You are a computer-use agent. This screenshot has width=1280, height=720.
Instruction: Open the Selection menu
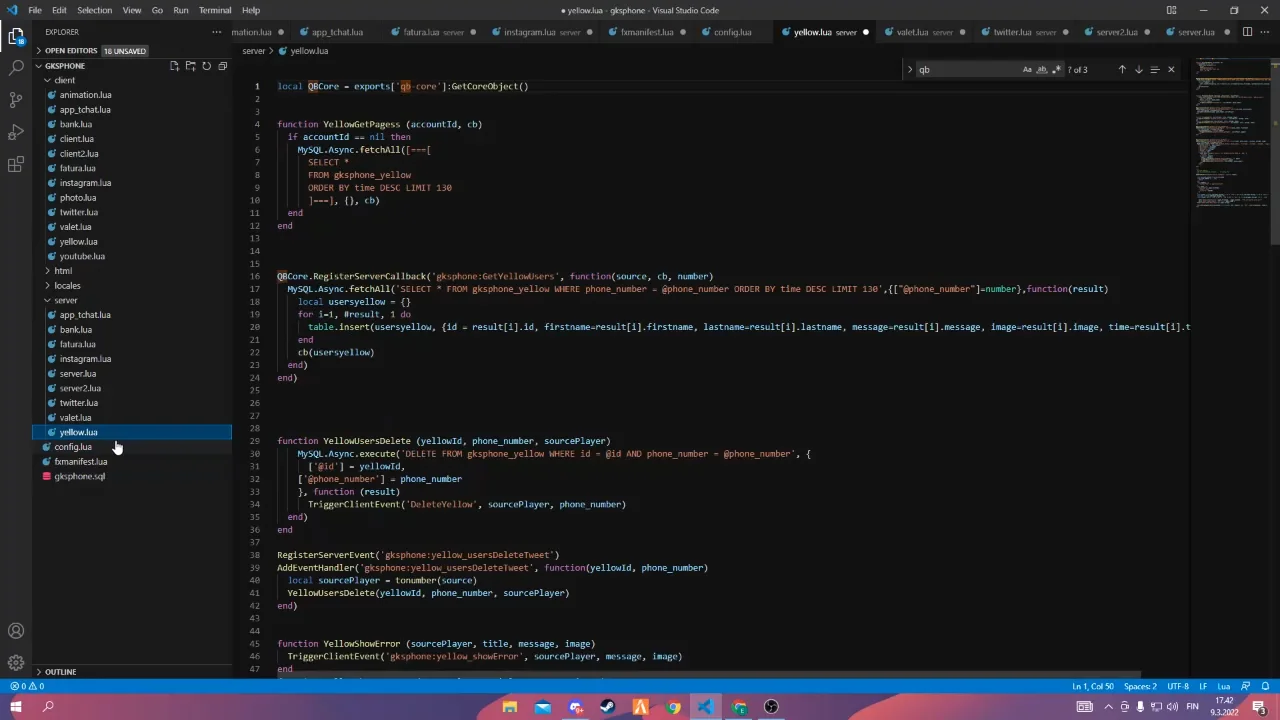(x=94, y=10)
